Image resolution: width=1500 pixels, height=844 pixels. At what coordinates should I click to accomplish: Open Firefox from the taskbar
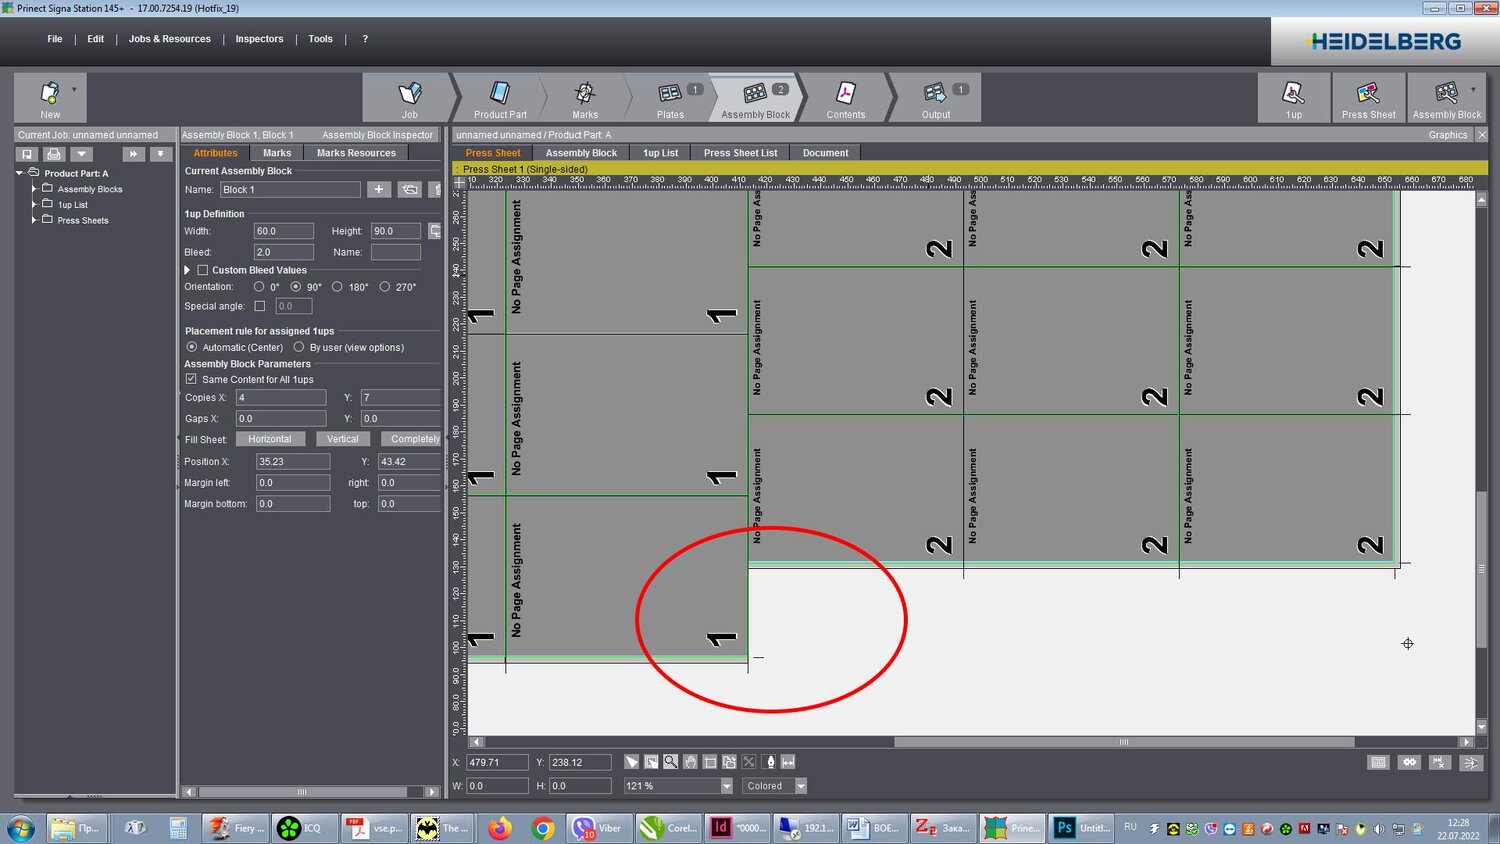tap(500, 828)
